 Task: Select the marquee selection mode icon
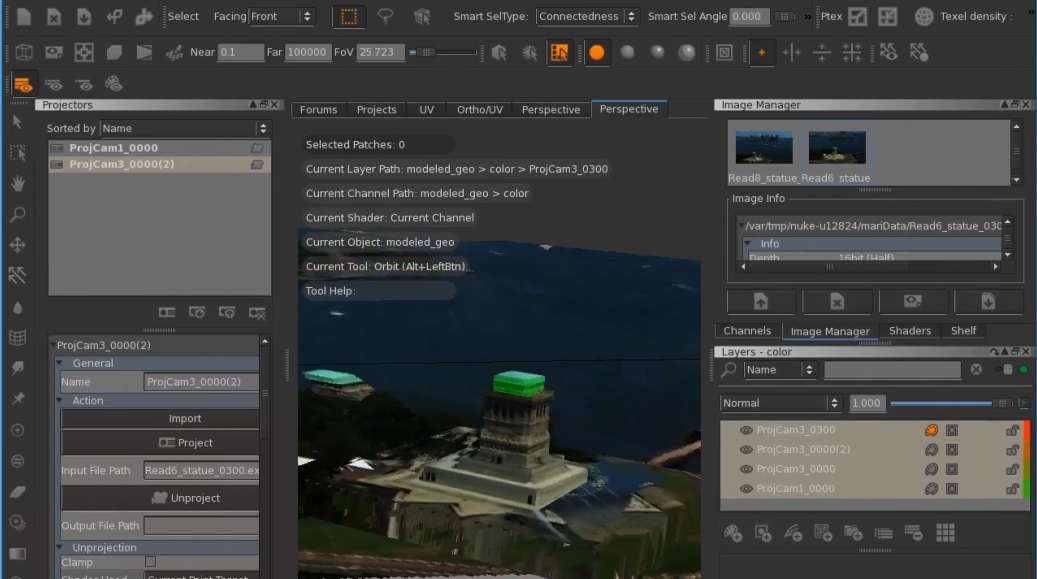pyautogui.click(x=349, y=17)
